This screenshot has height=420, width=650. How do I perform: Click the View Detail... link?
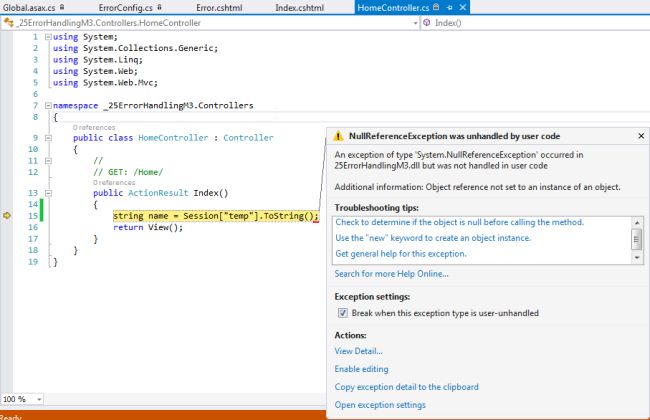coord(358,351)
